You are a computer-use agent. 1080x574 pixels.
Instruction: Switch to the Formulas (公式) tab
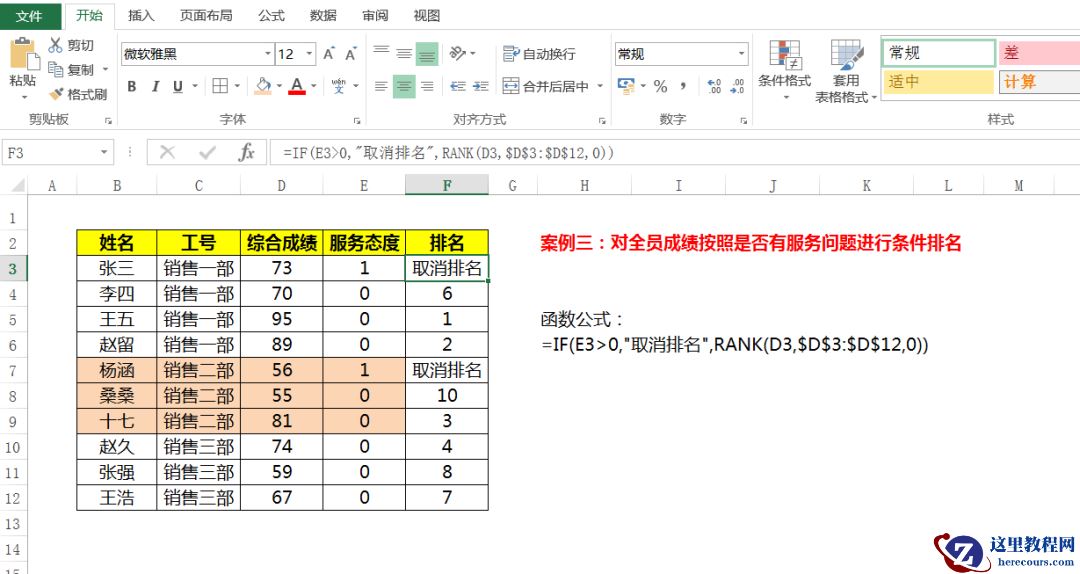[x=271, y=15]
